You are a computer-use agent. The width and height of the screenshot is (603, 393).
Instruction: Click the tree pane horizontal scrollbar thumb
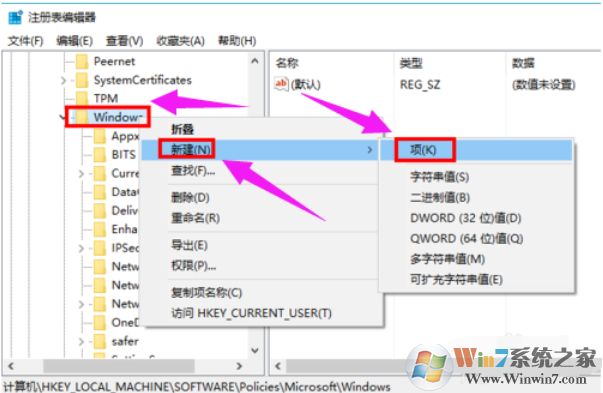coord(119,366)
